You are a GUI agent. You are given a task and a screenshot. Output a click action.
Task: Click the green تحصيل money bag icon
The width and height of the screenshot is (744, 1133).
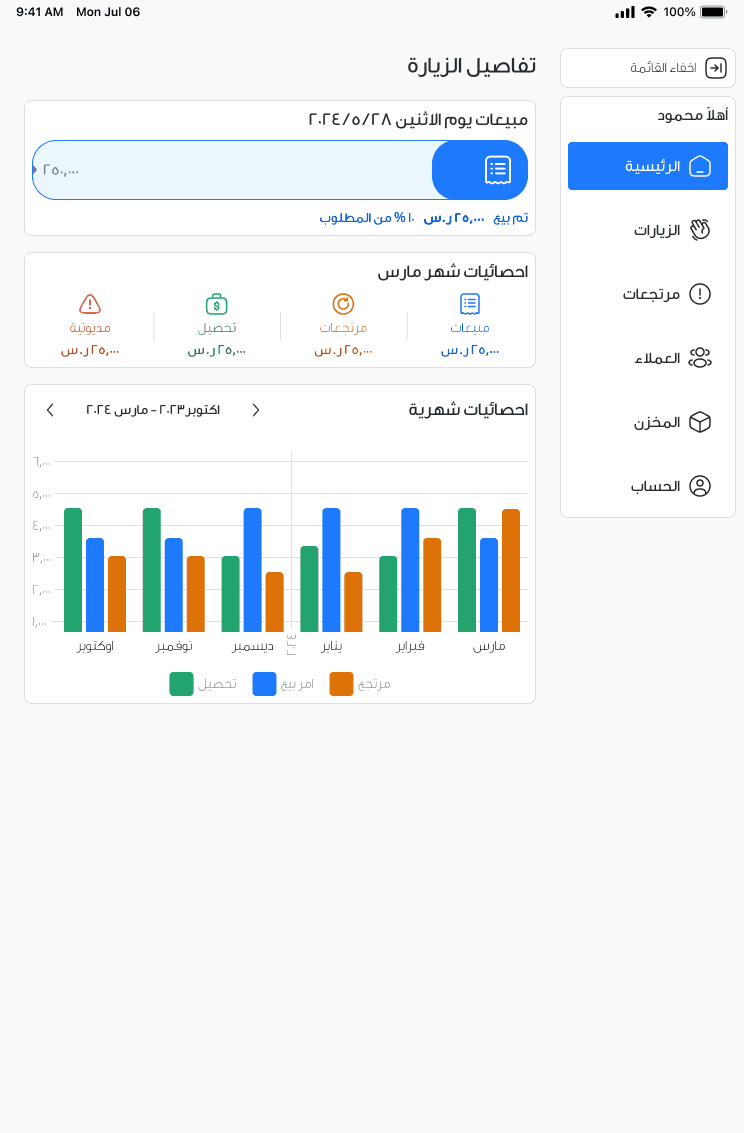click(217, 304)
